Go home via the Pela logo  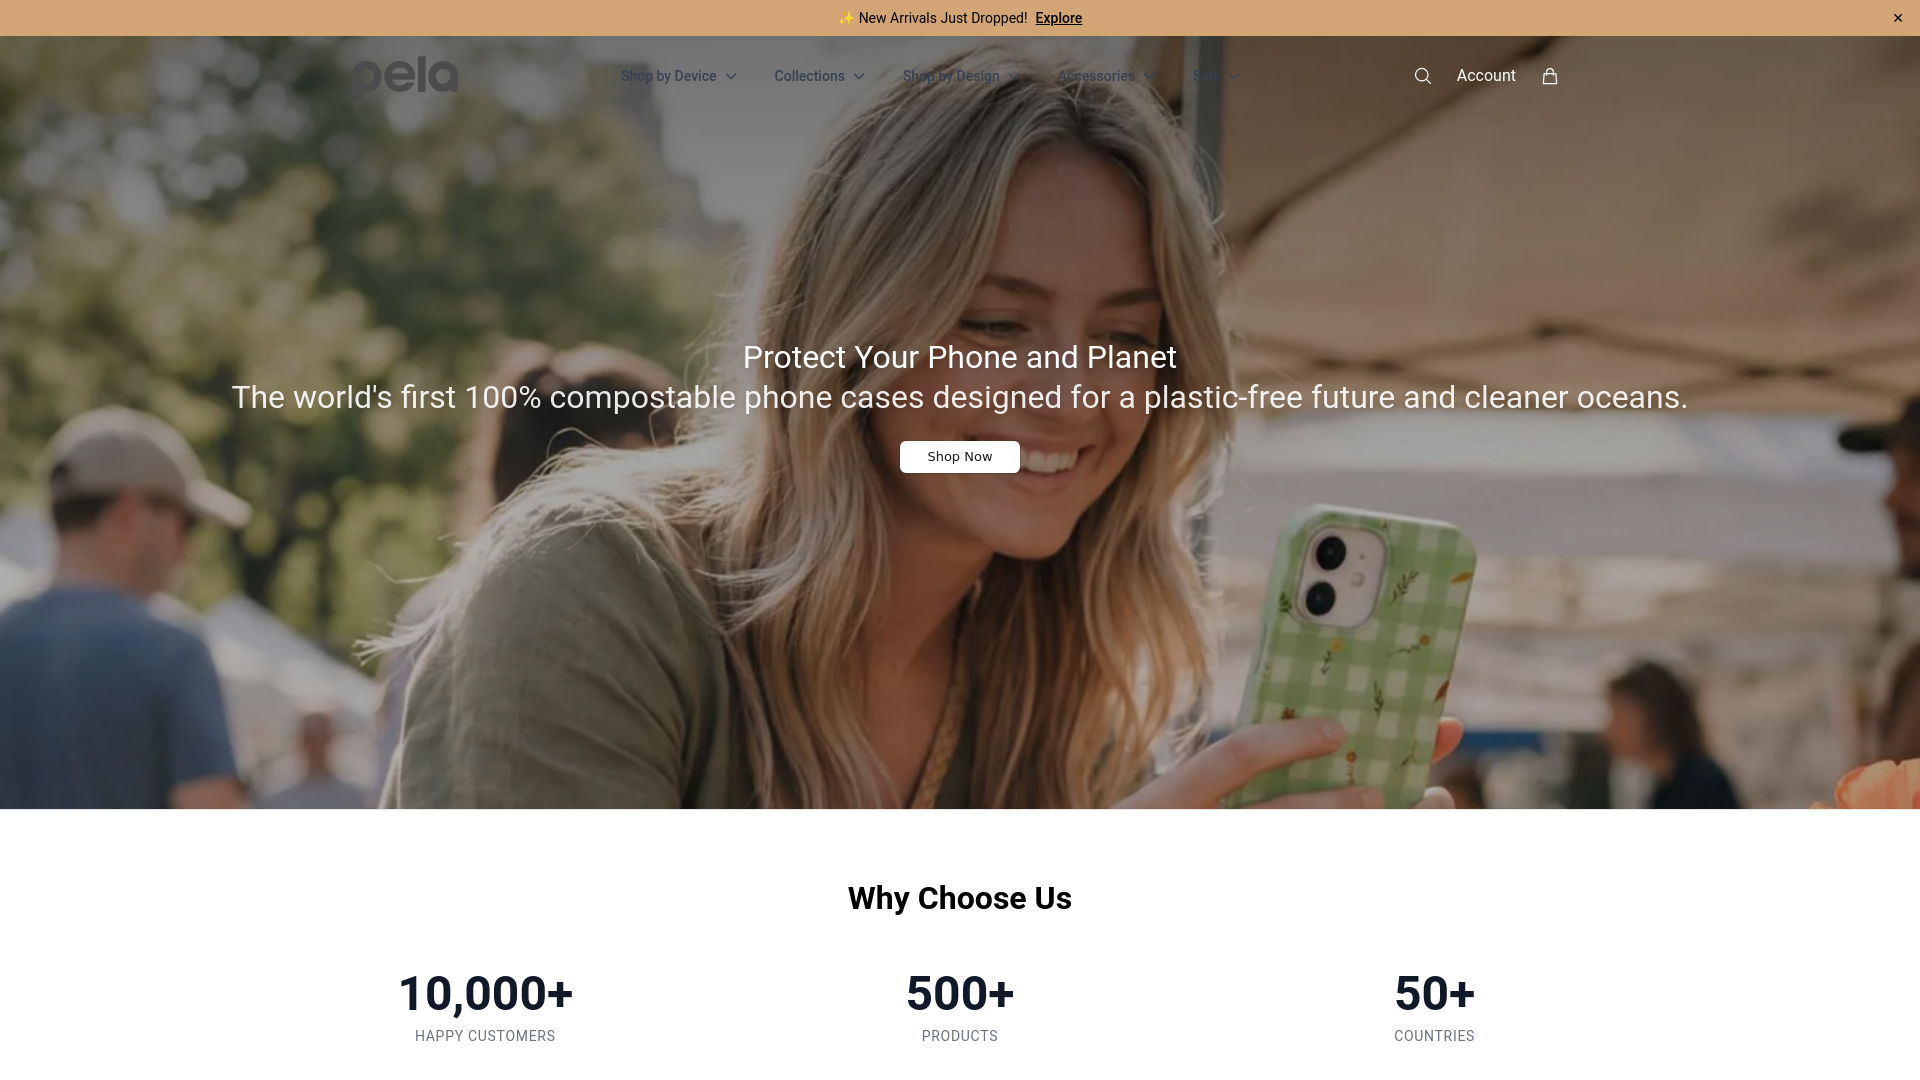[405, 75]
